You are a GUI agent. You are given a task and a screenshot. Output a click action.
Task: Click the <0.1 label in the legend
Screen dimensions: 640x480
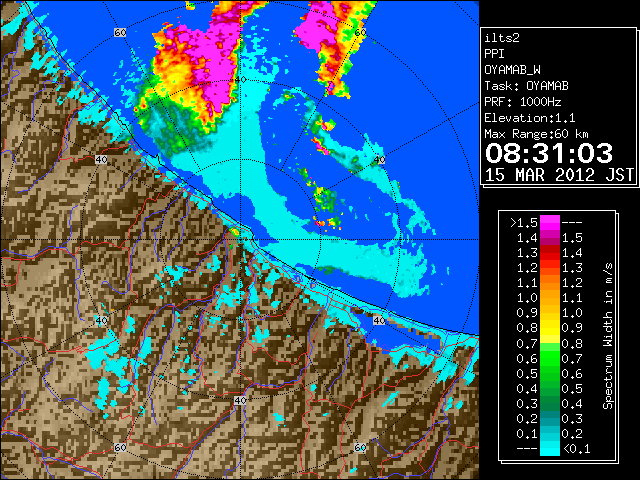576,449
